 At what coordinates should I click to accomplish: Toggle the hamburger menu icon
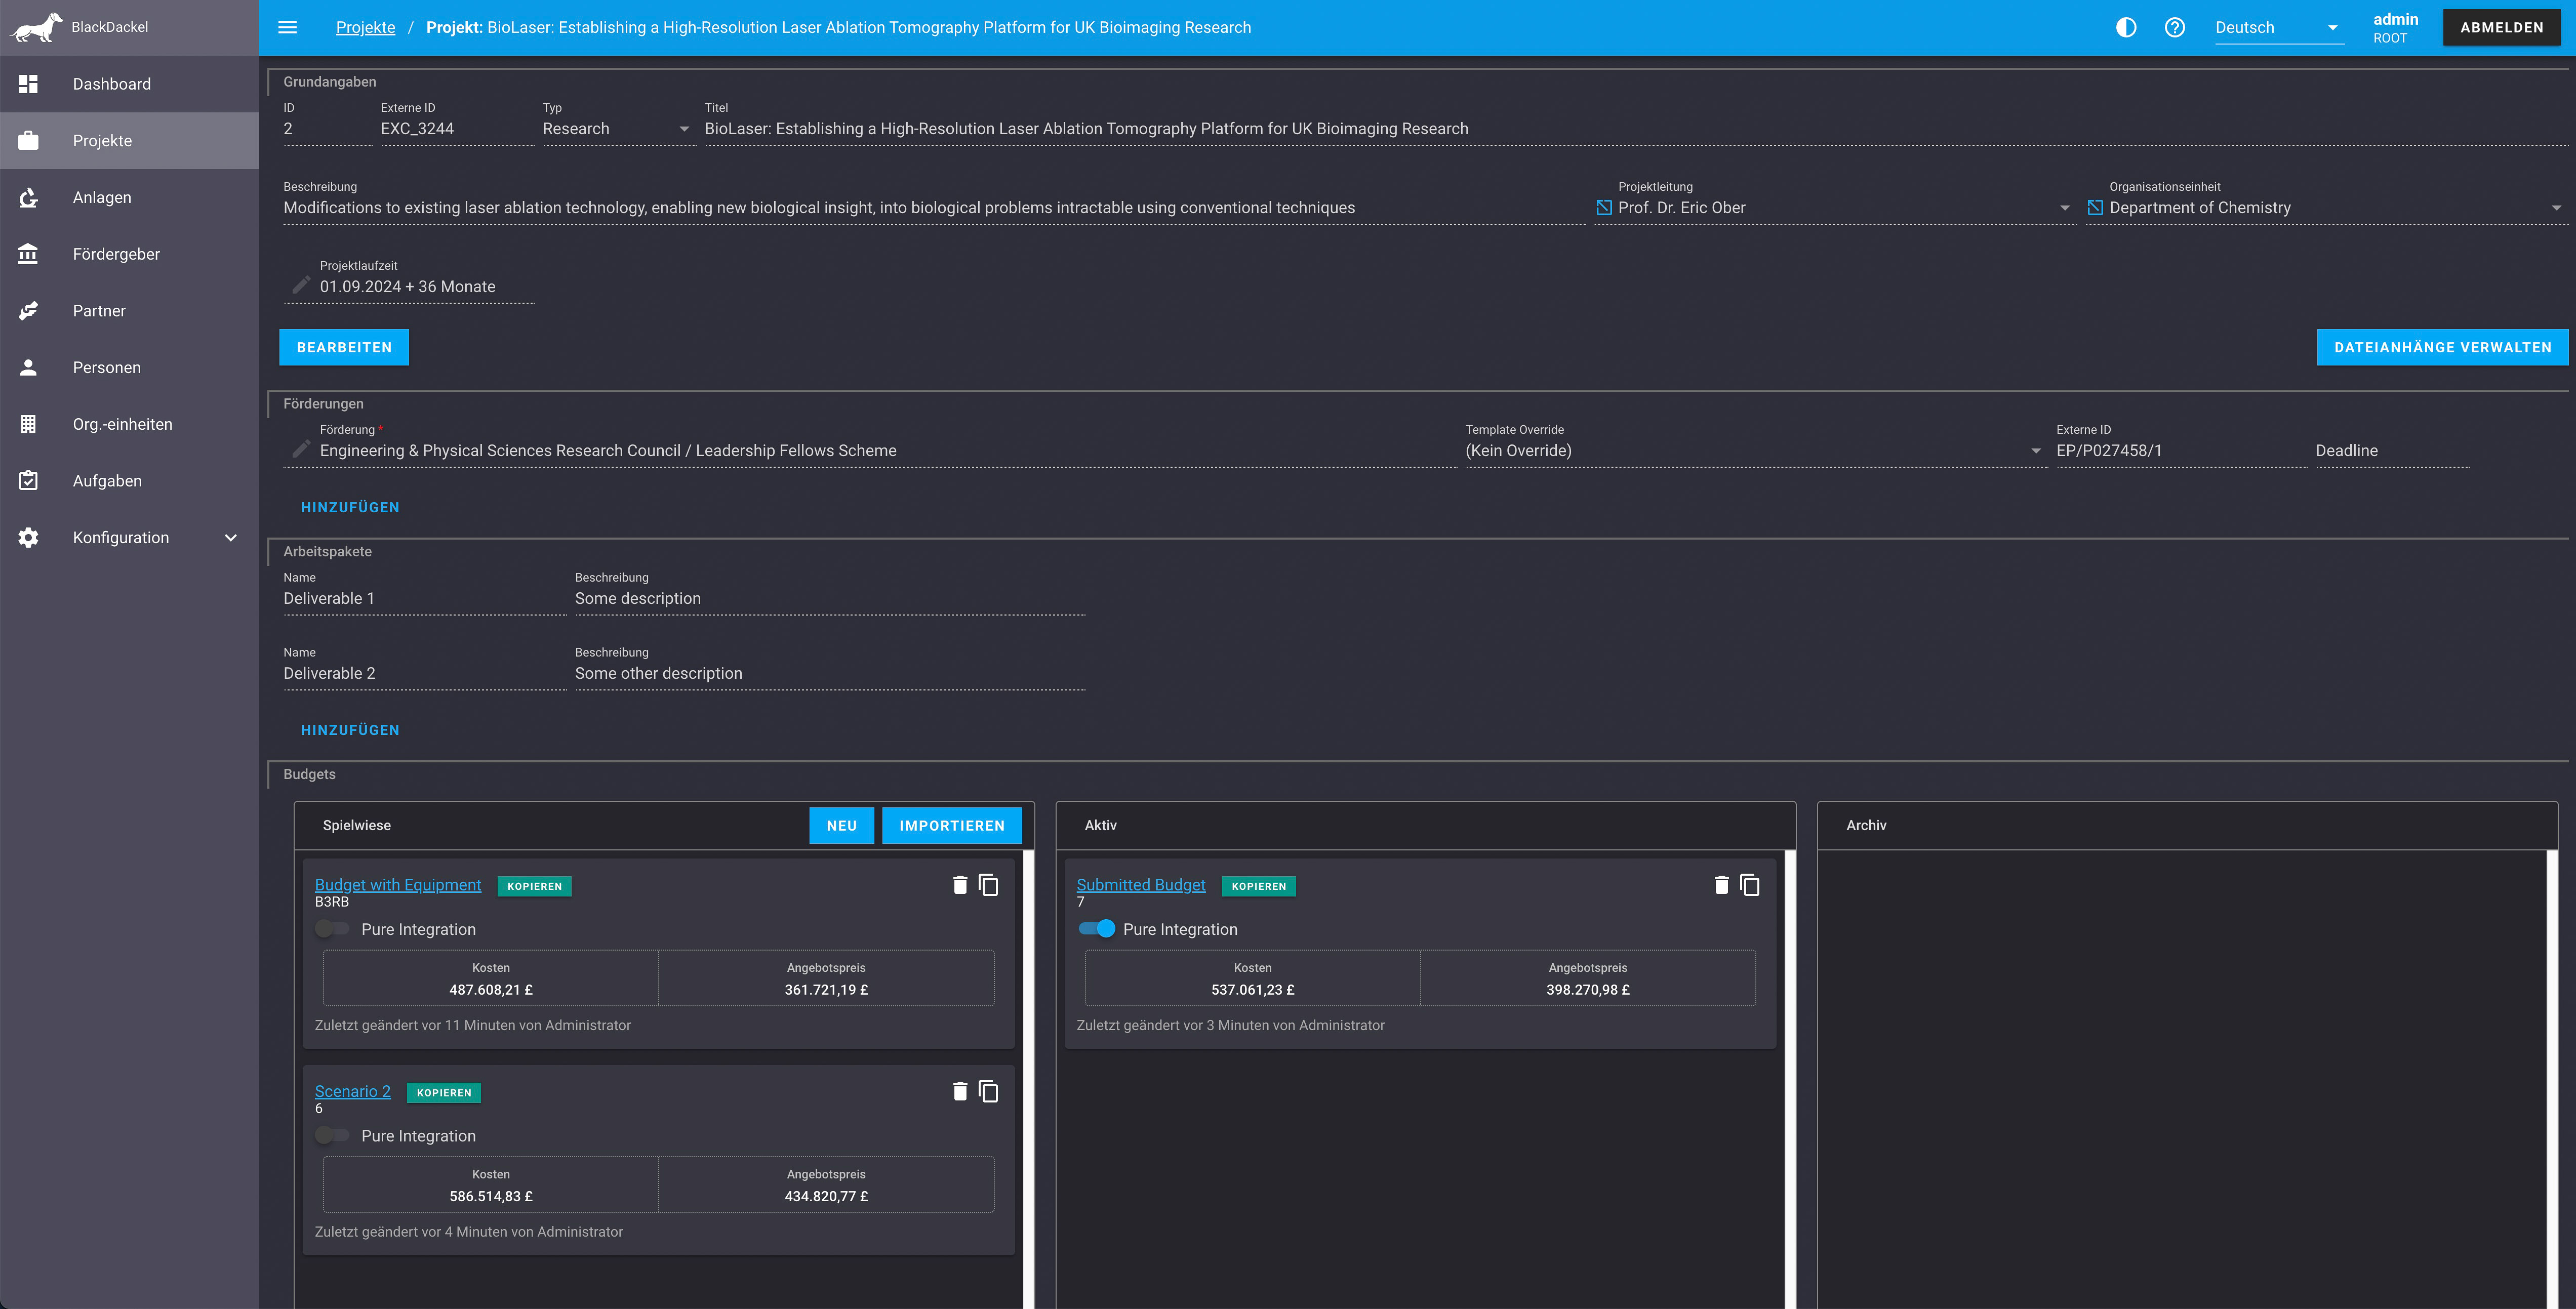click(x=287, y=27)
